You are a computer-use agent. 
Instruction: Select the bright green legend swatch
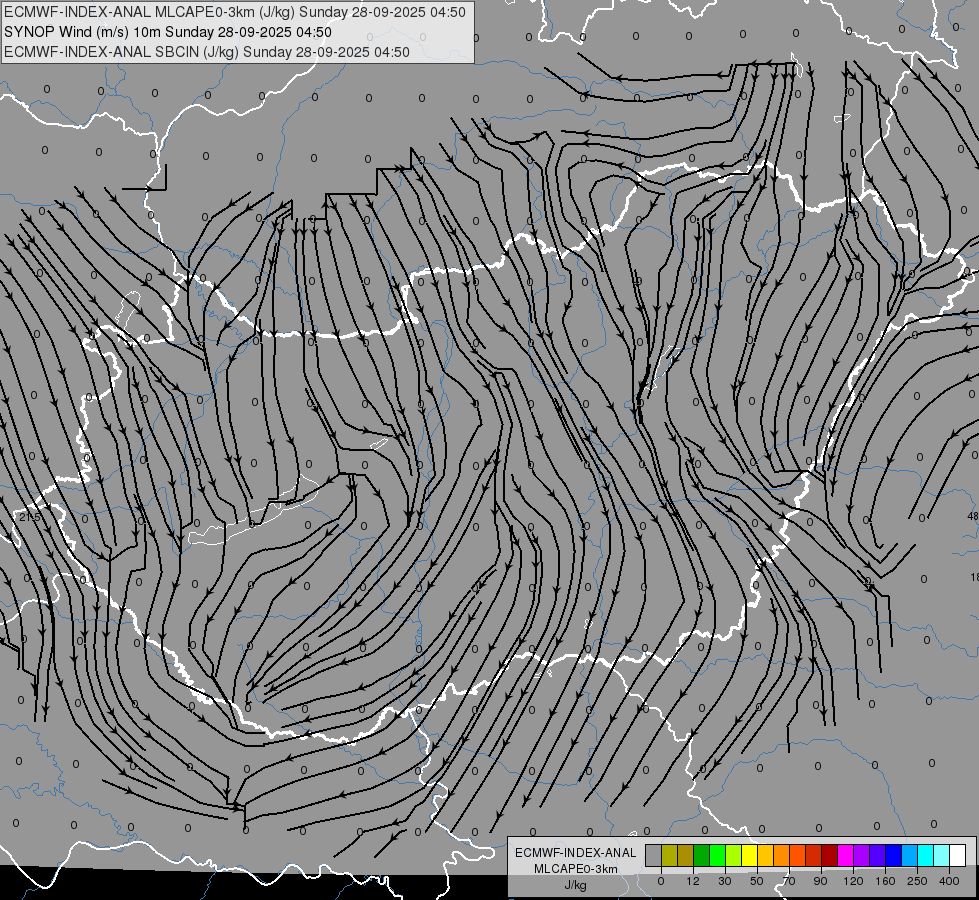click(717, 855)
